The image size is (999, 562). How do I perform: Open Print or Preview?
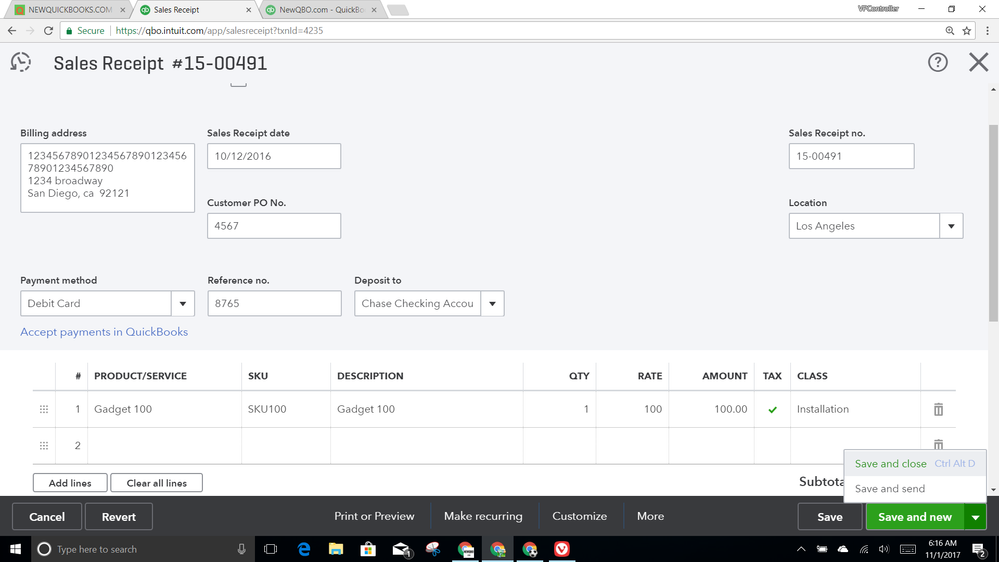[374, 516]
